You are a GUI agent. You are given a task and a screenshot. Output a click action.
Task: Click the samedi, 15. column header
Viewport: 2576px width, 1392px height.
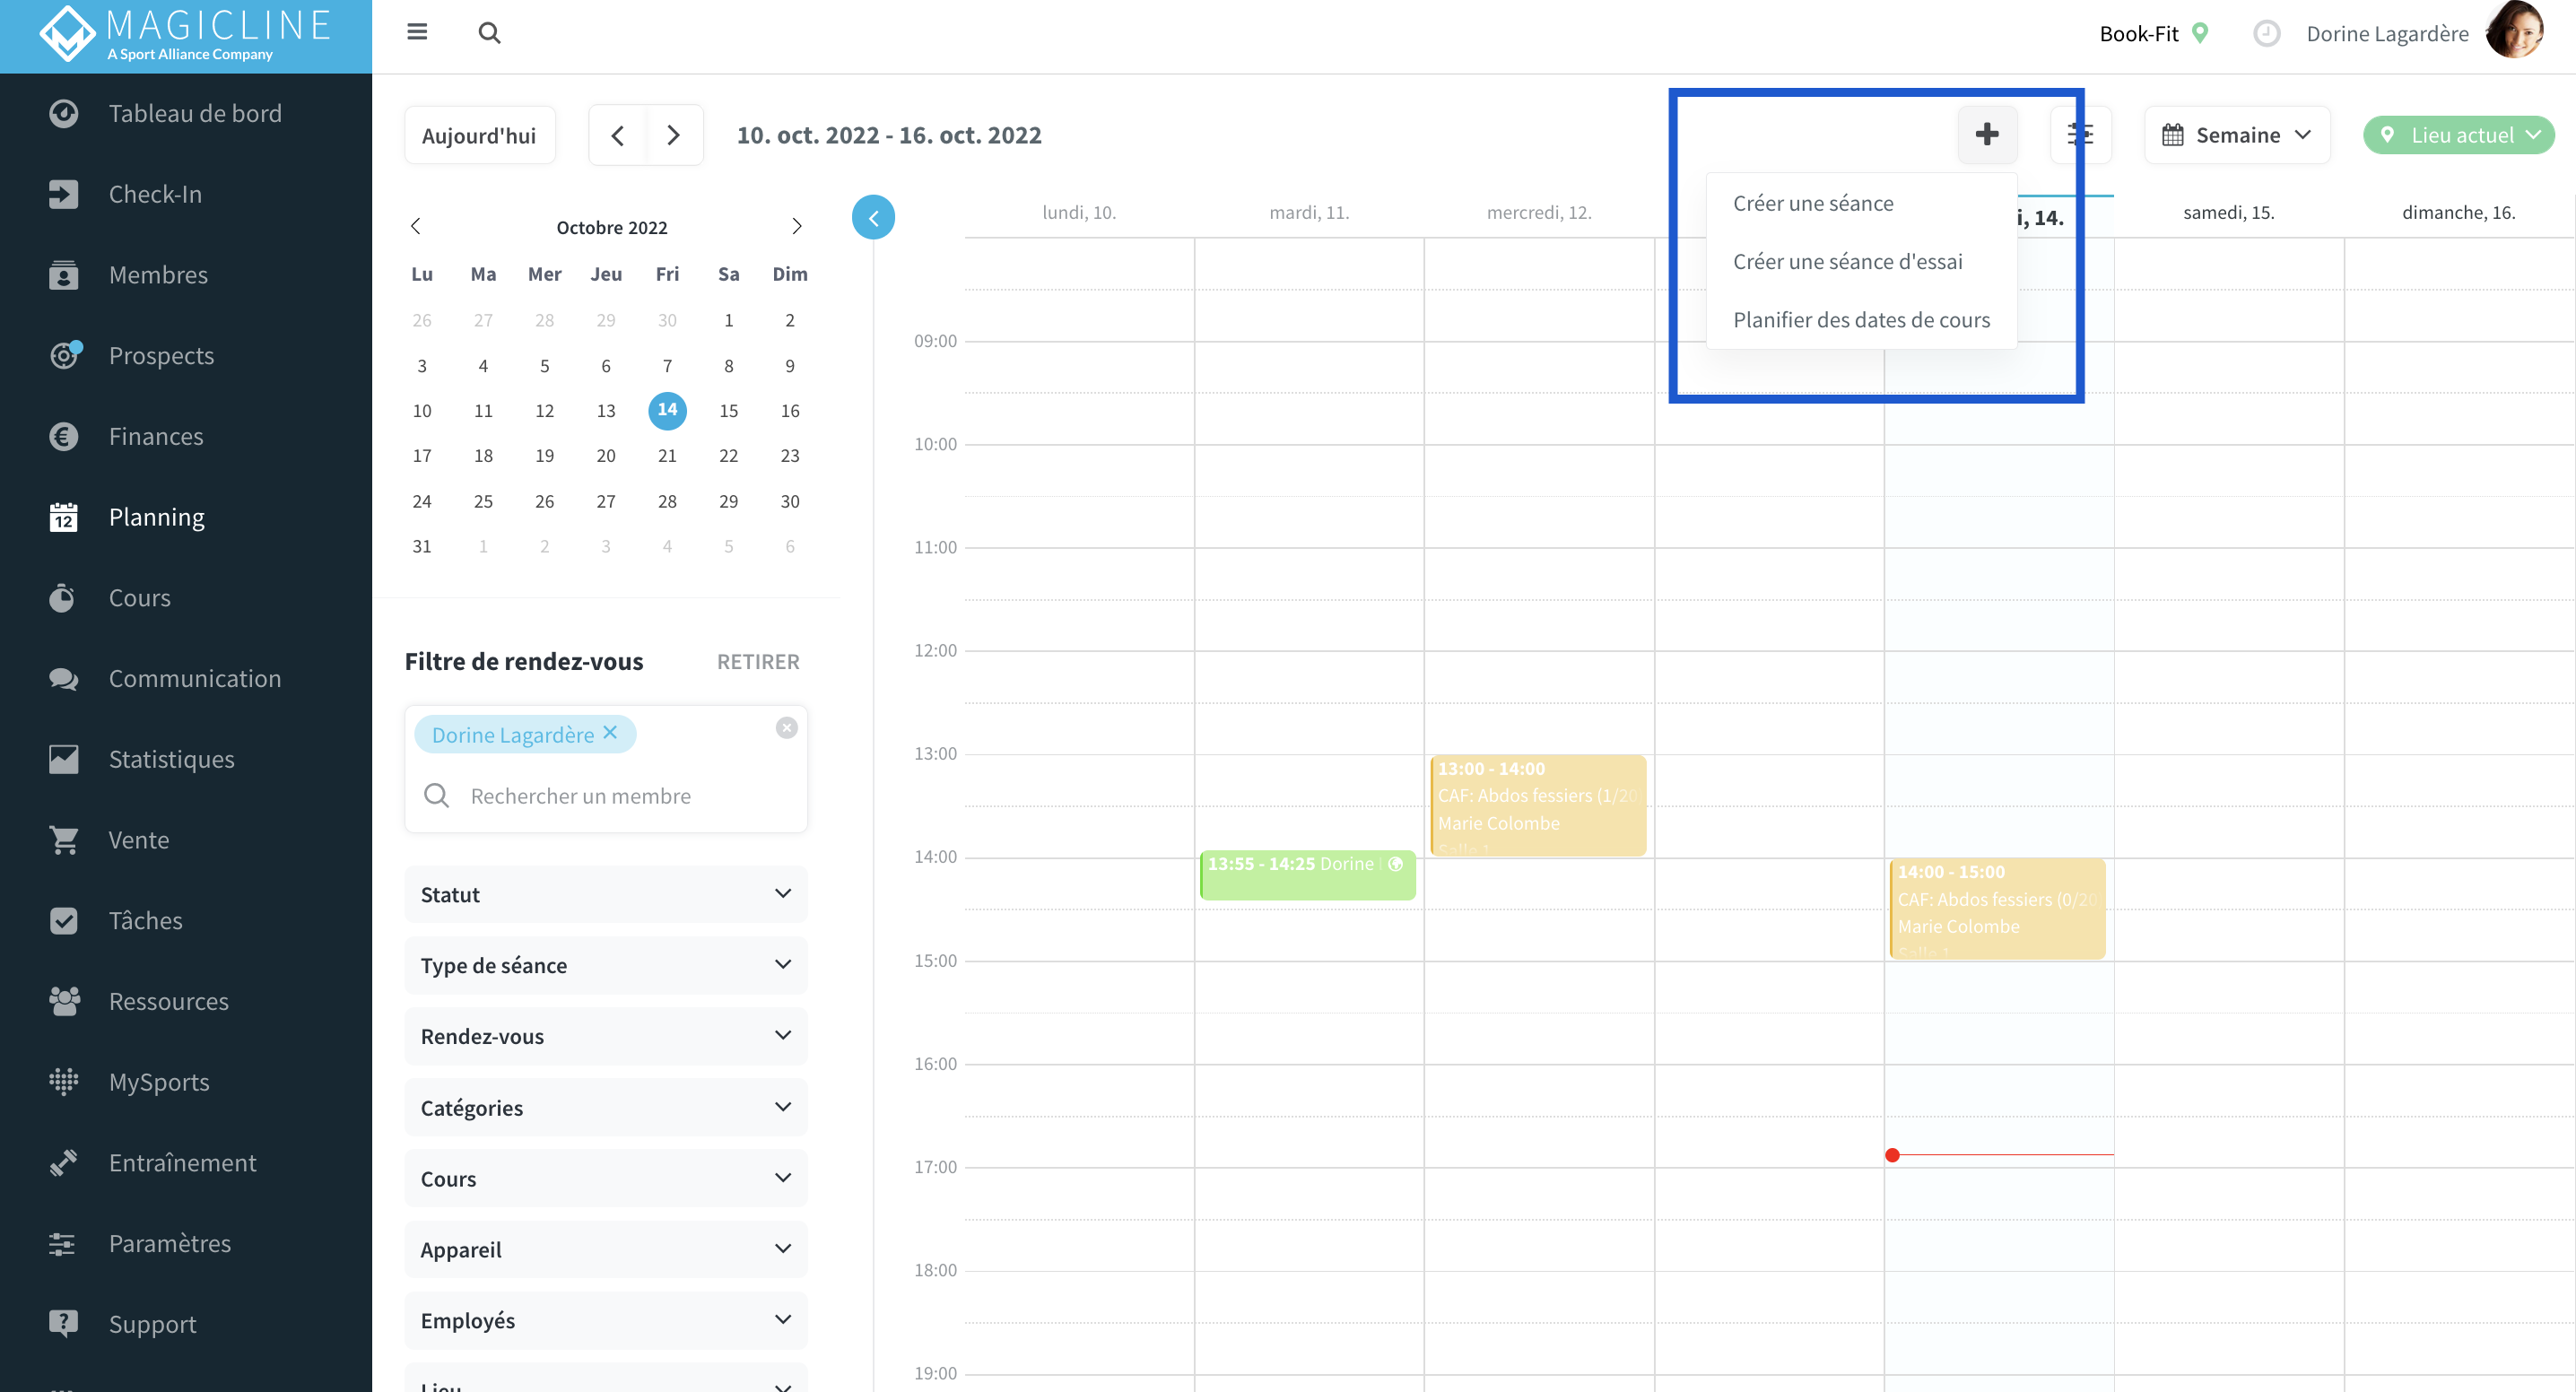click(2228, 212)
